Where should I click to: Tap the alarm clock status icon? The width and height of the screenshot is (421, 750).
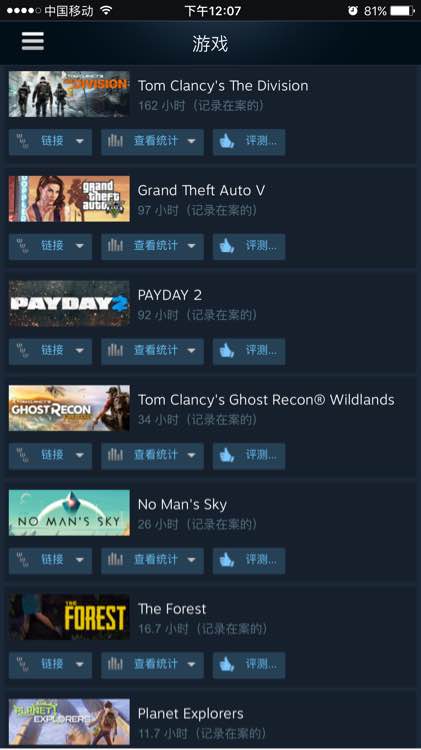pos(353,11)
